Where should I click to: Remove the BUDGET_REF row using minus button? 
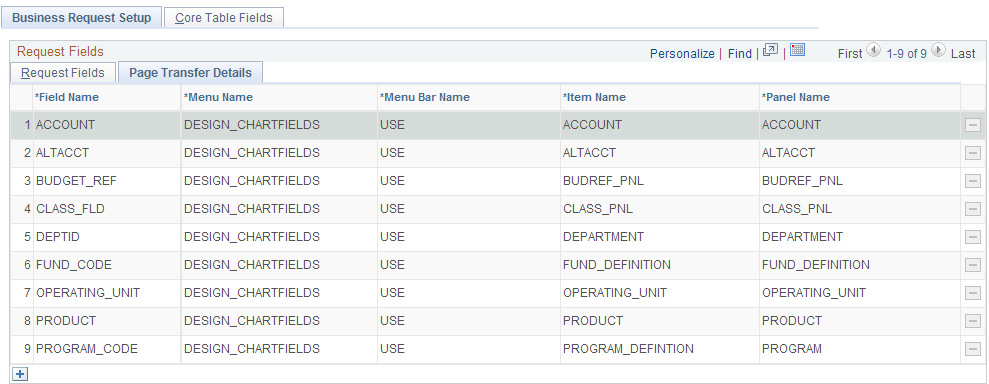973,181
